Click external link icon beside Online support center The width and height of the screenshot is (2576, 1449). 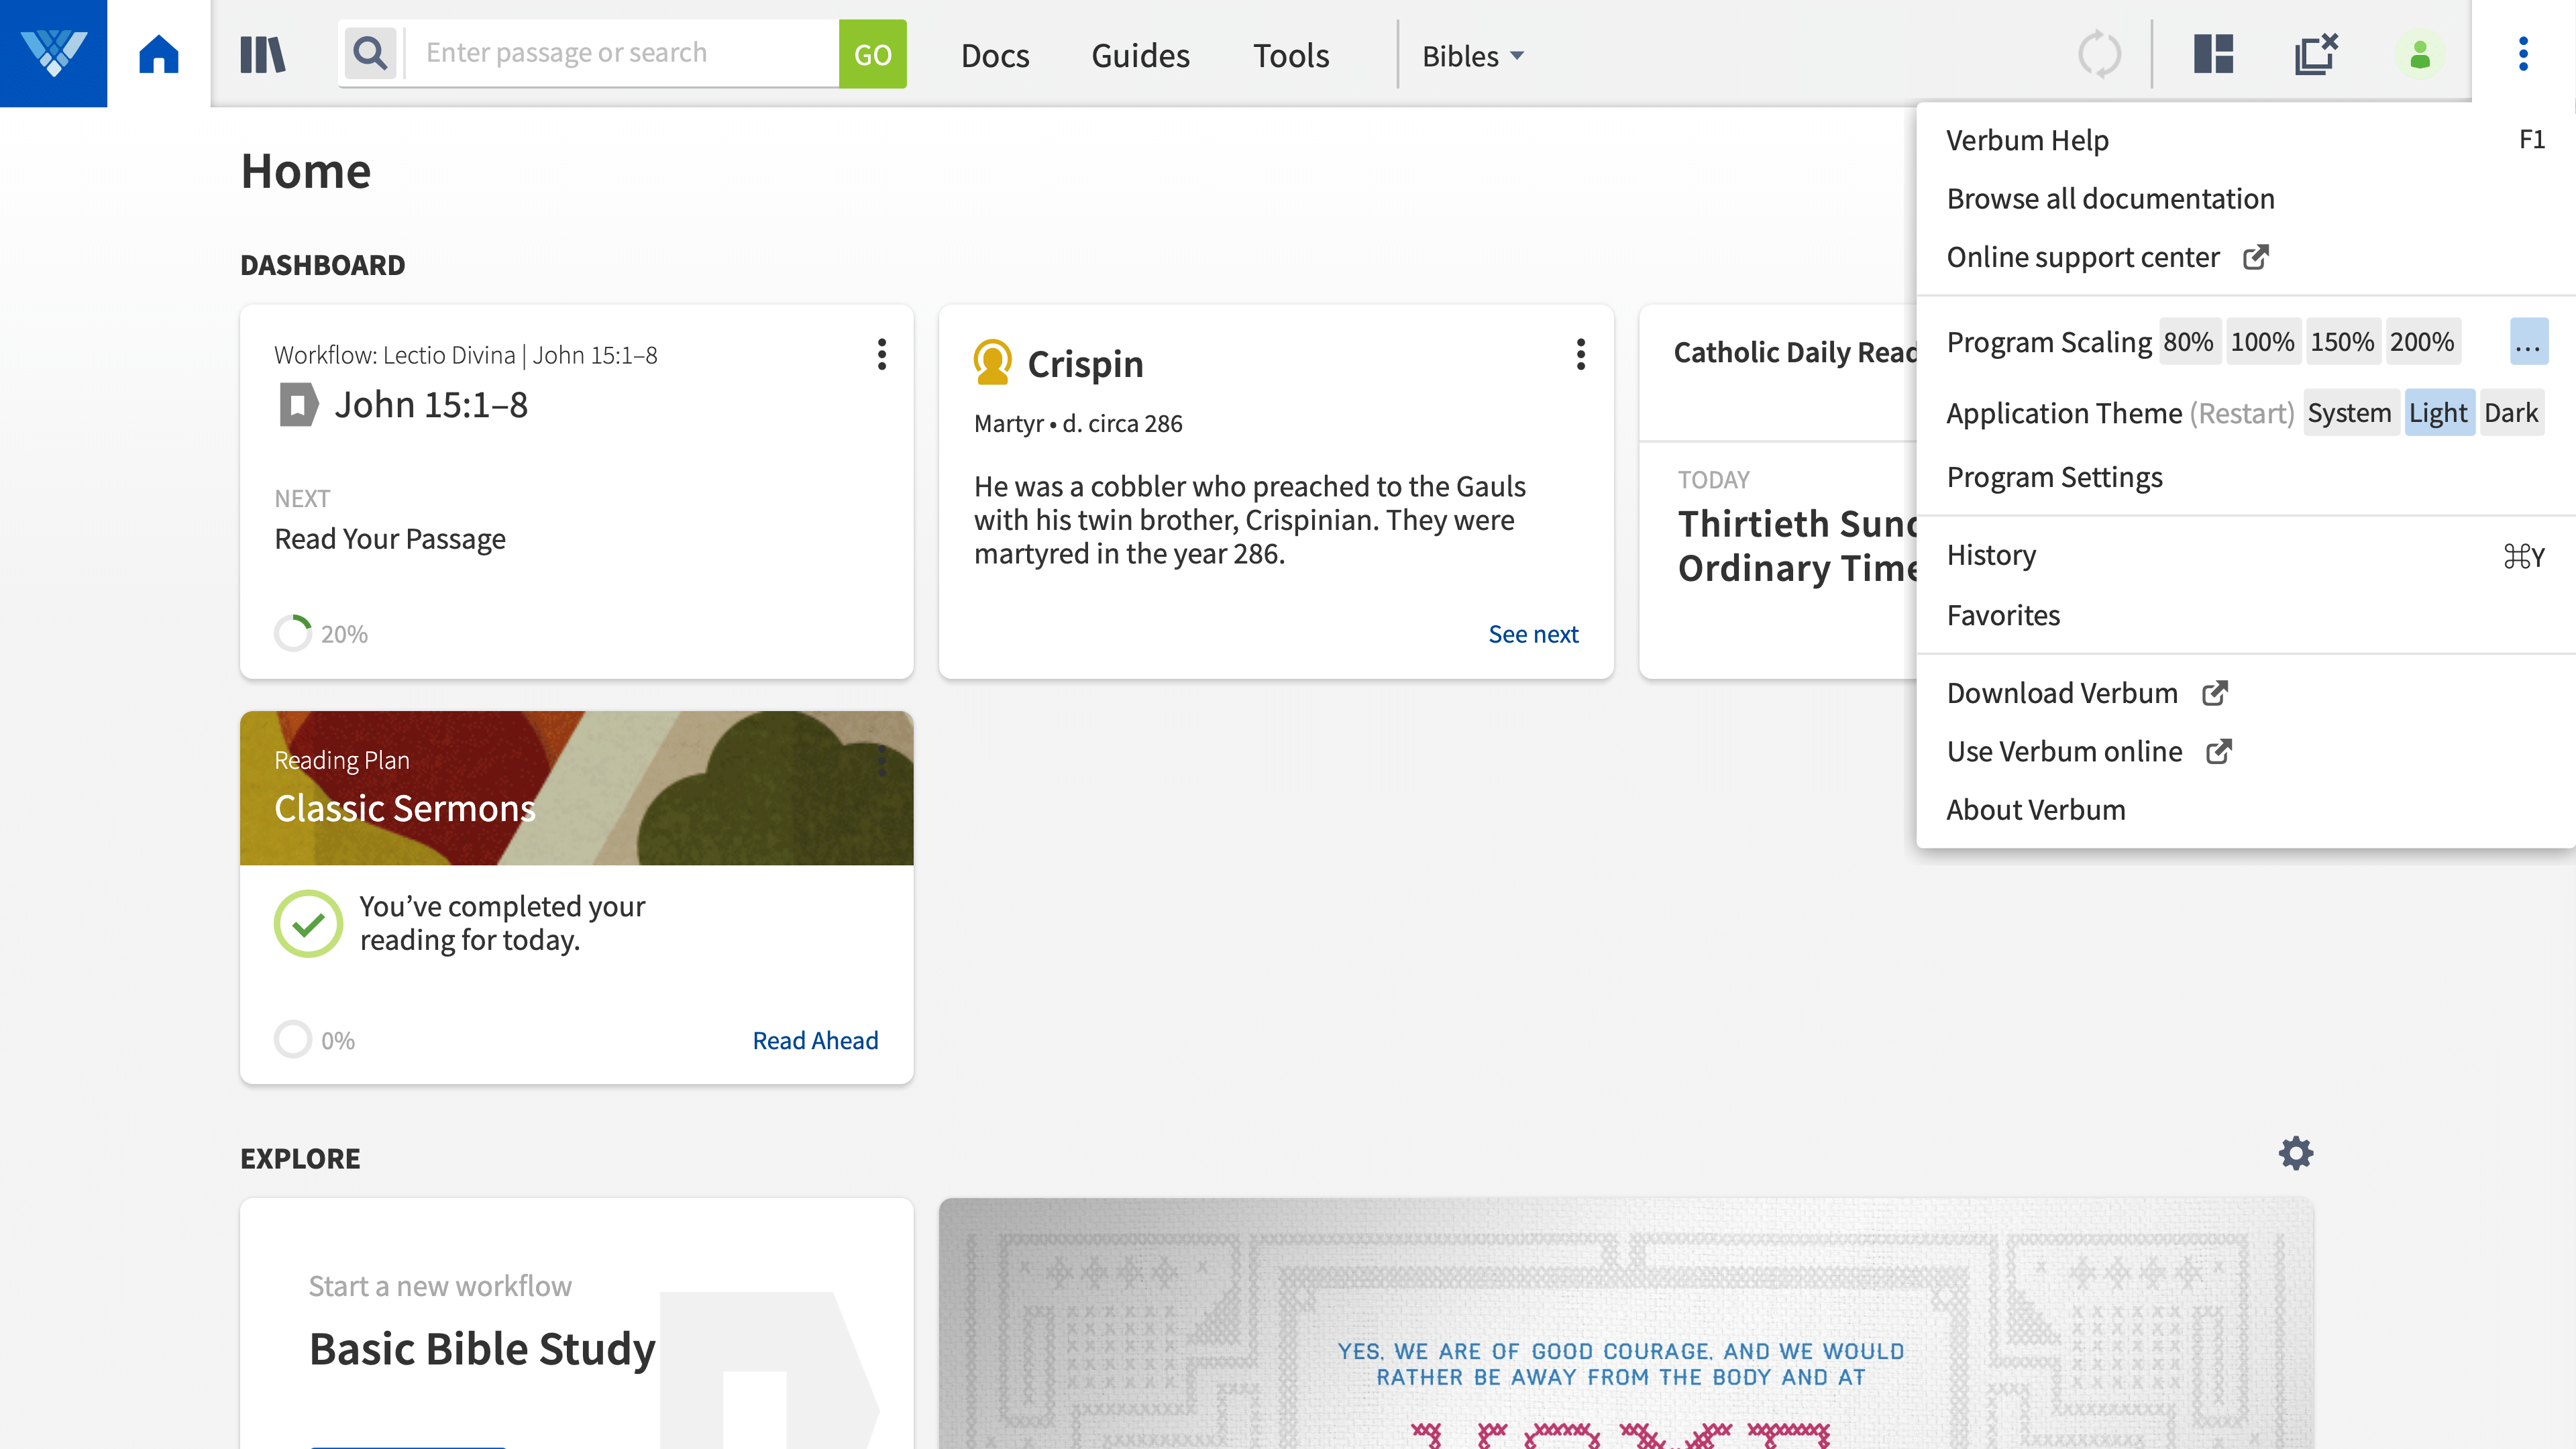tap(2256, 257)
